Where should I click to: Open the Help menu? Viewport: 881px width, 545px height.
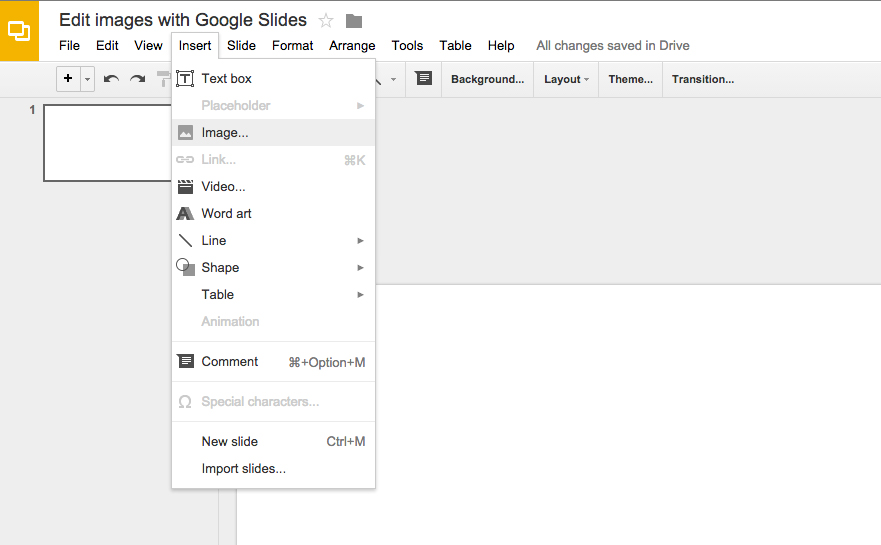pyautogui.click(x=501, y=46)
